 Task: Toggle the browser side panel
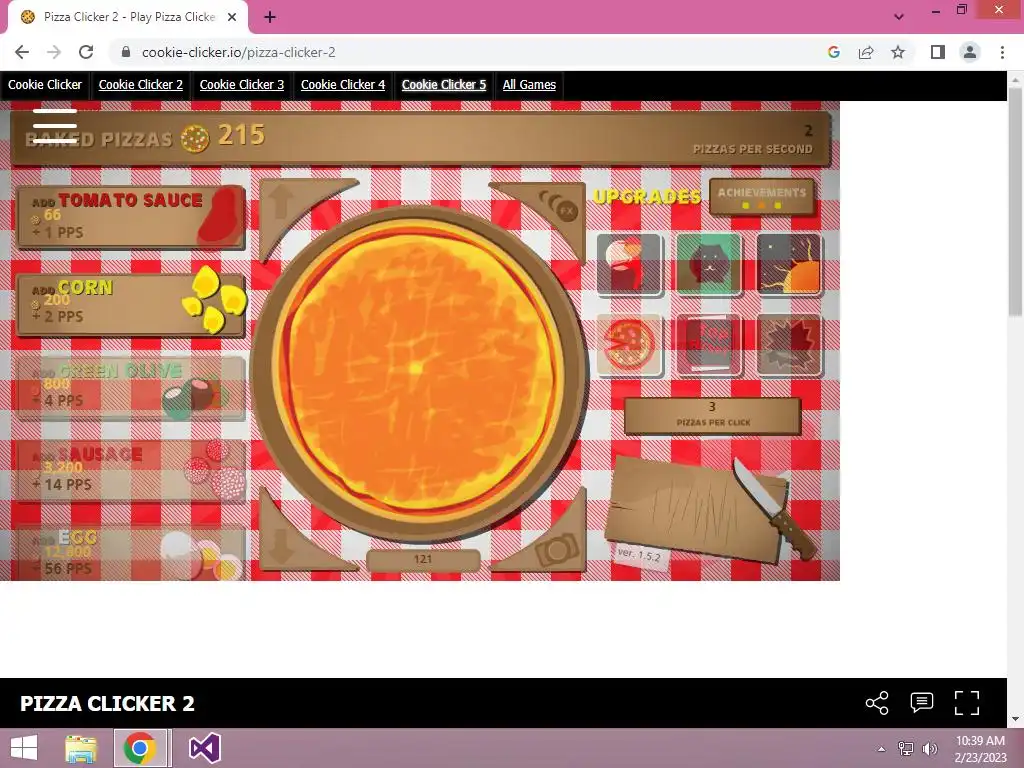pos(938,52)
